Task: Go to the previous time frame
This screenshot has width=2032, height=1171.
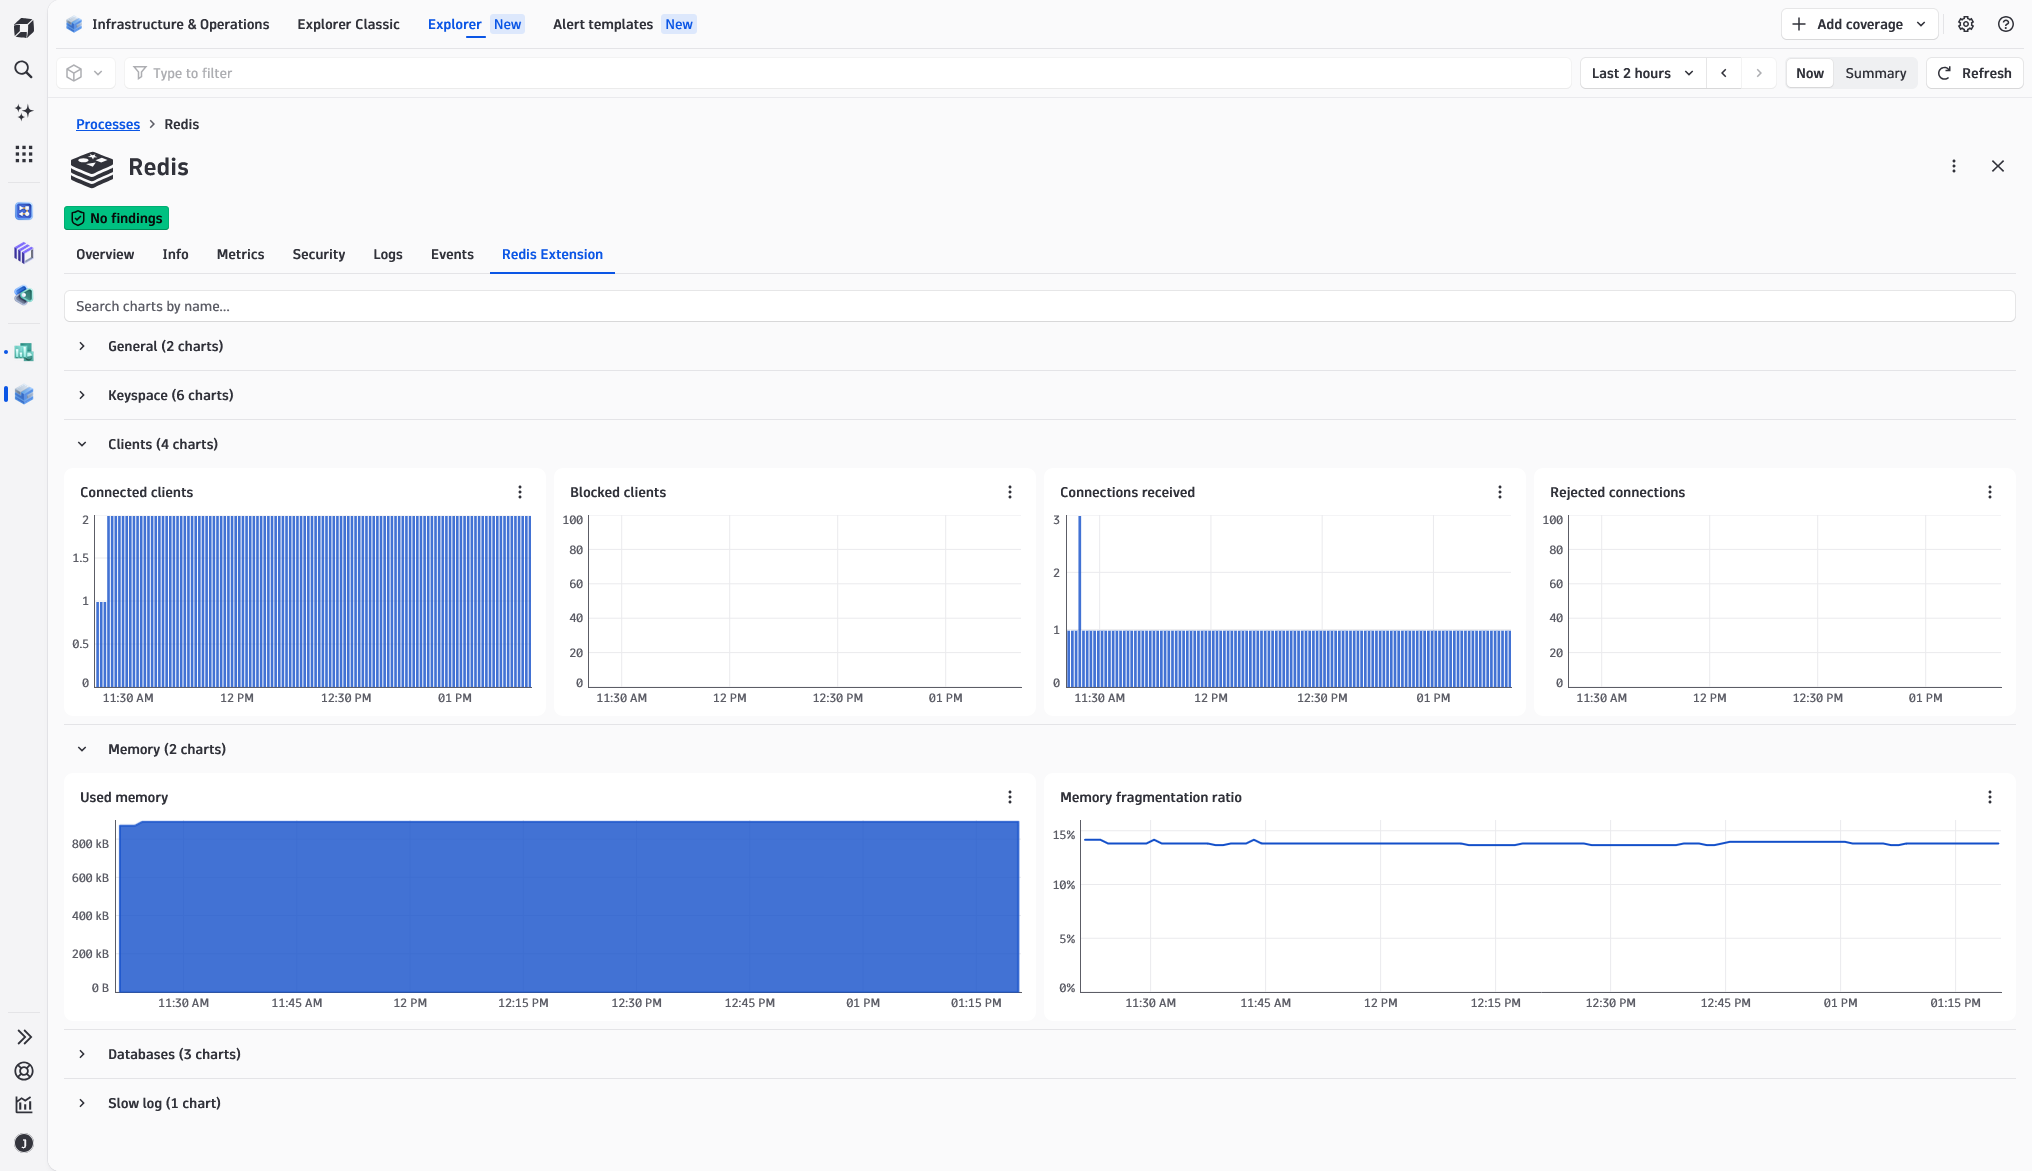Action: click(1724, 73)
